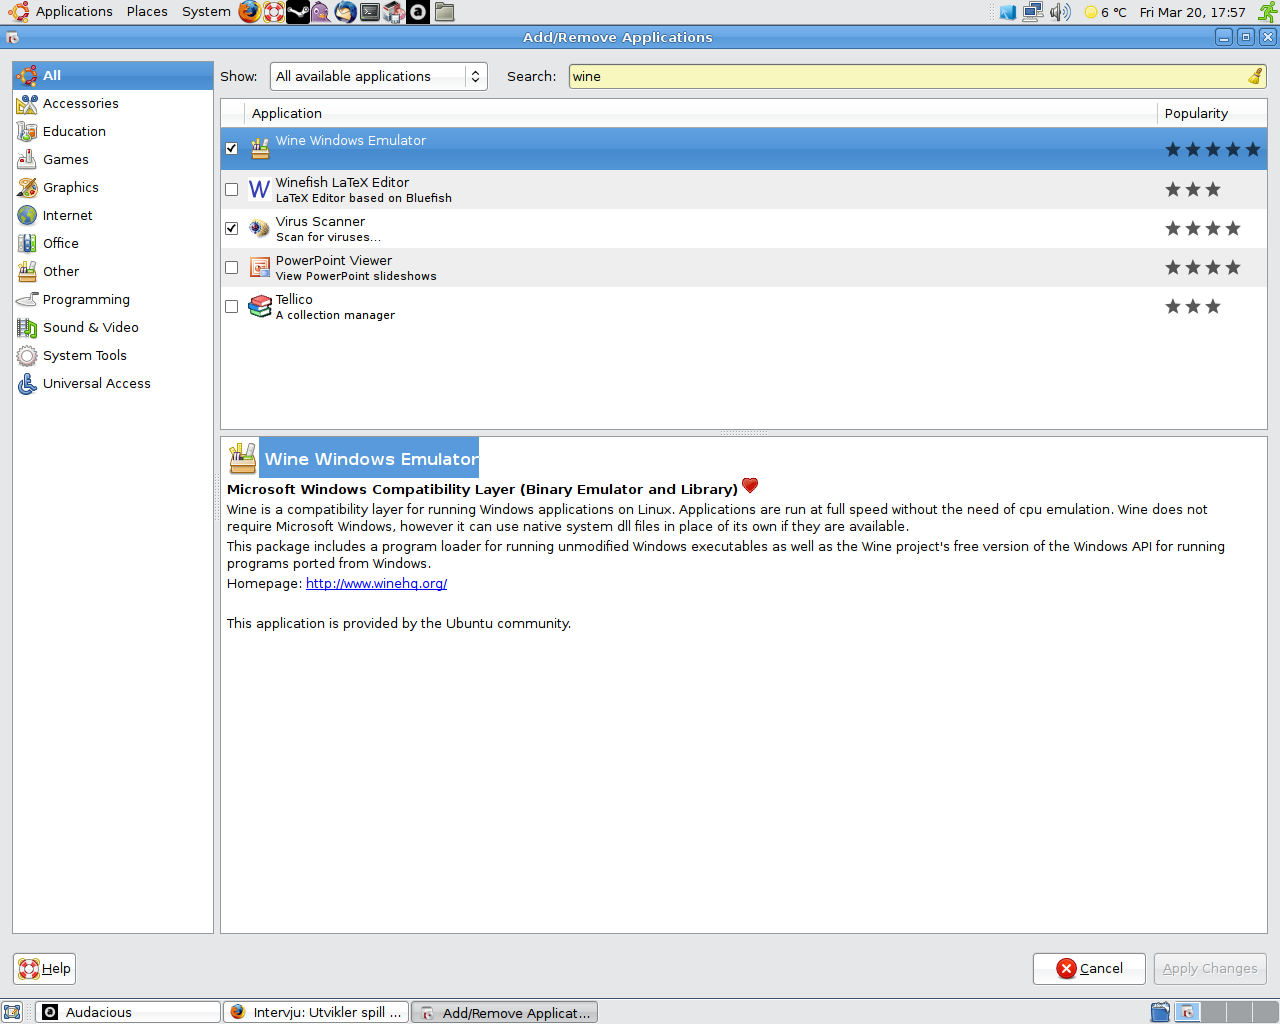This screenshot has height=1024, width=1280.
Task: Open the Terminal launcher in the top panel
Action: coord(370,12)
